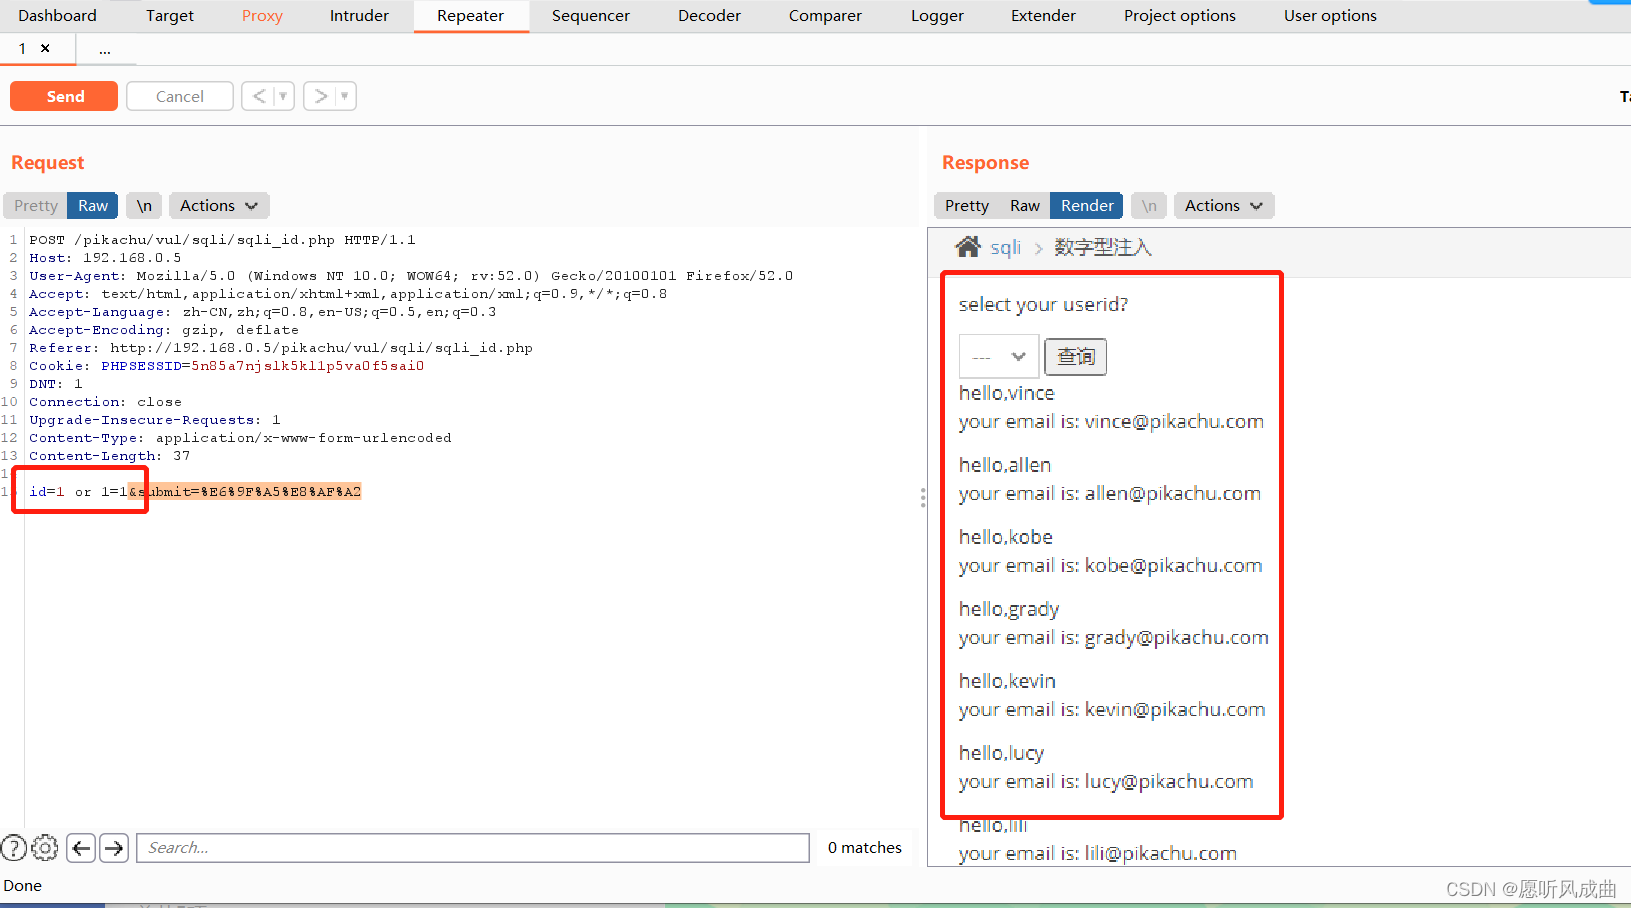Go to the Intruder tab
This screenshot has height=908, width=1631.
(359, 16)
